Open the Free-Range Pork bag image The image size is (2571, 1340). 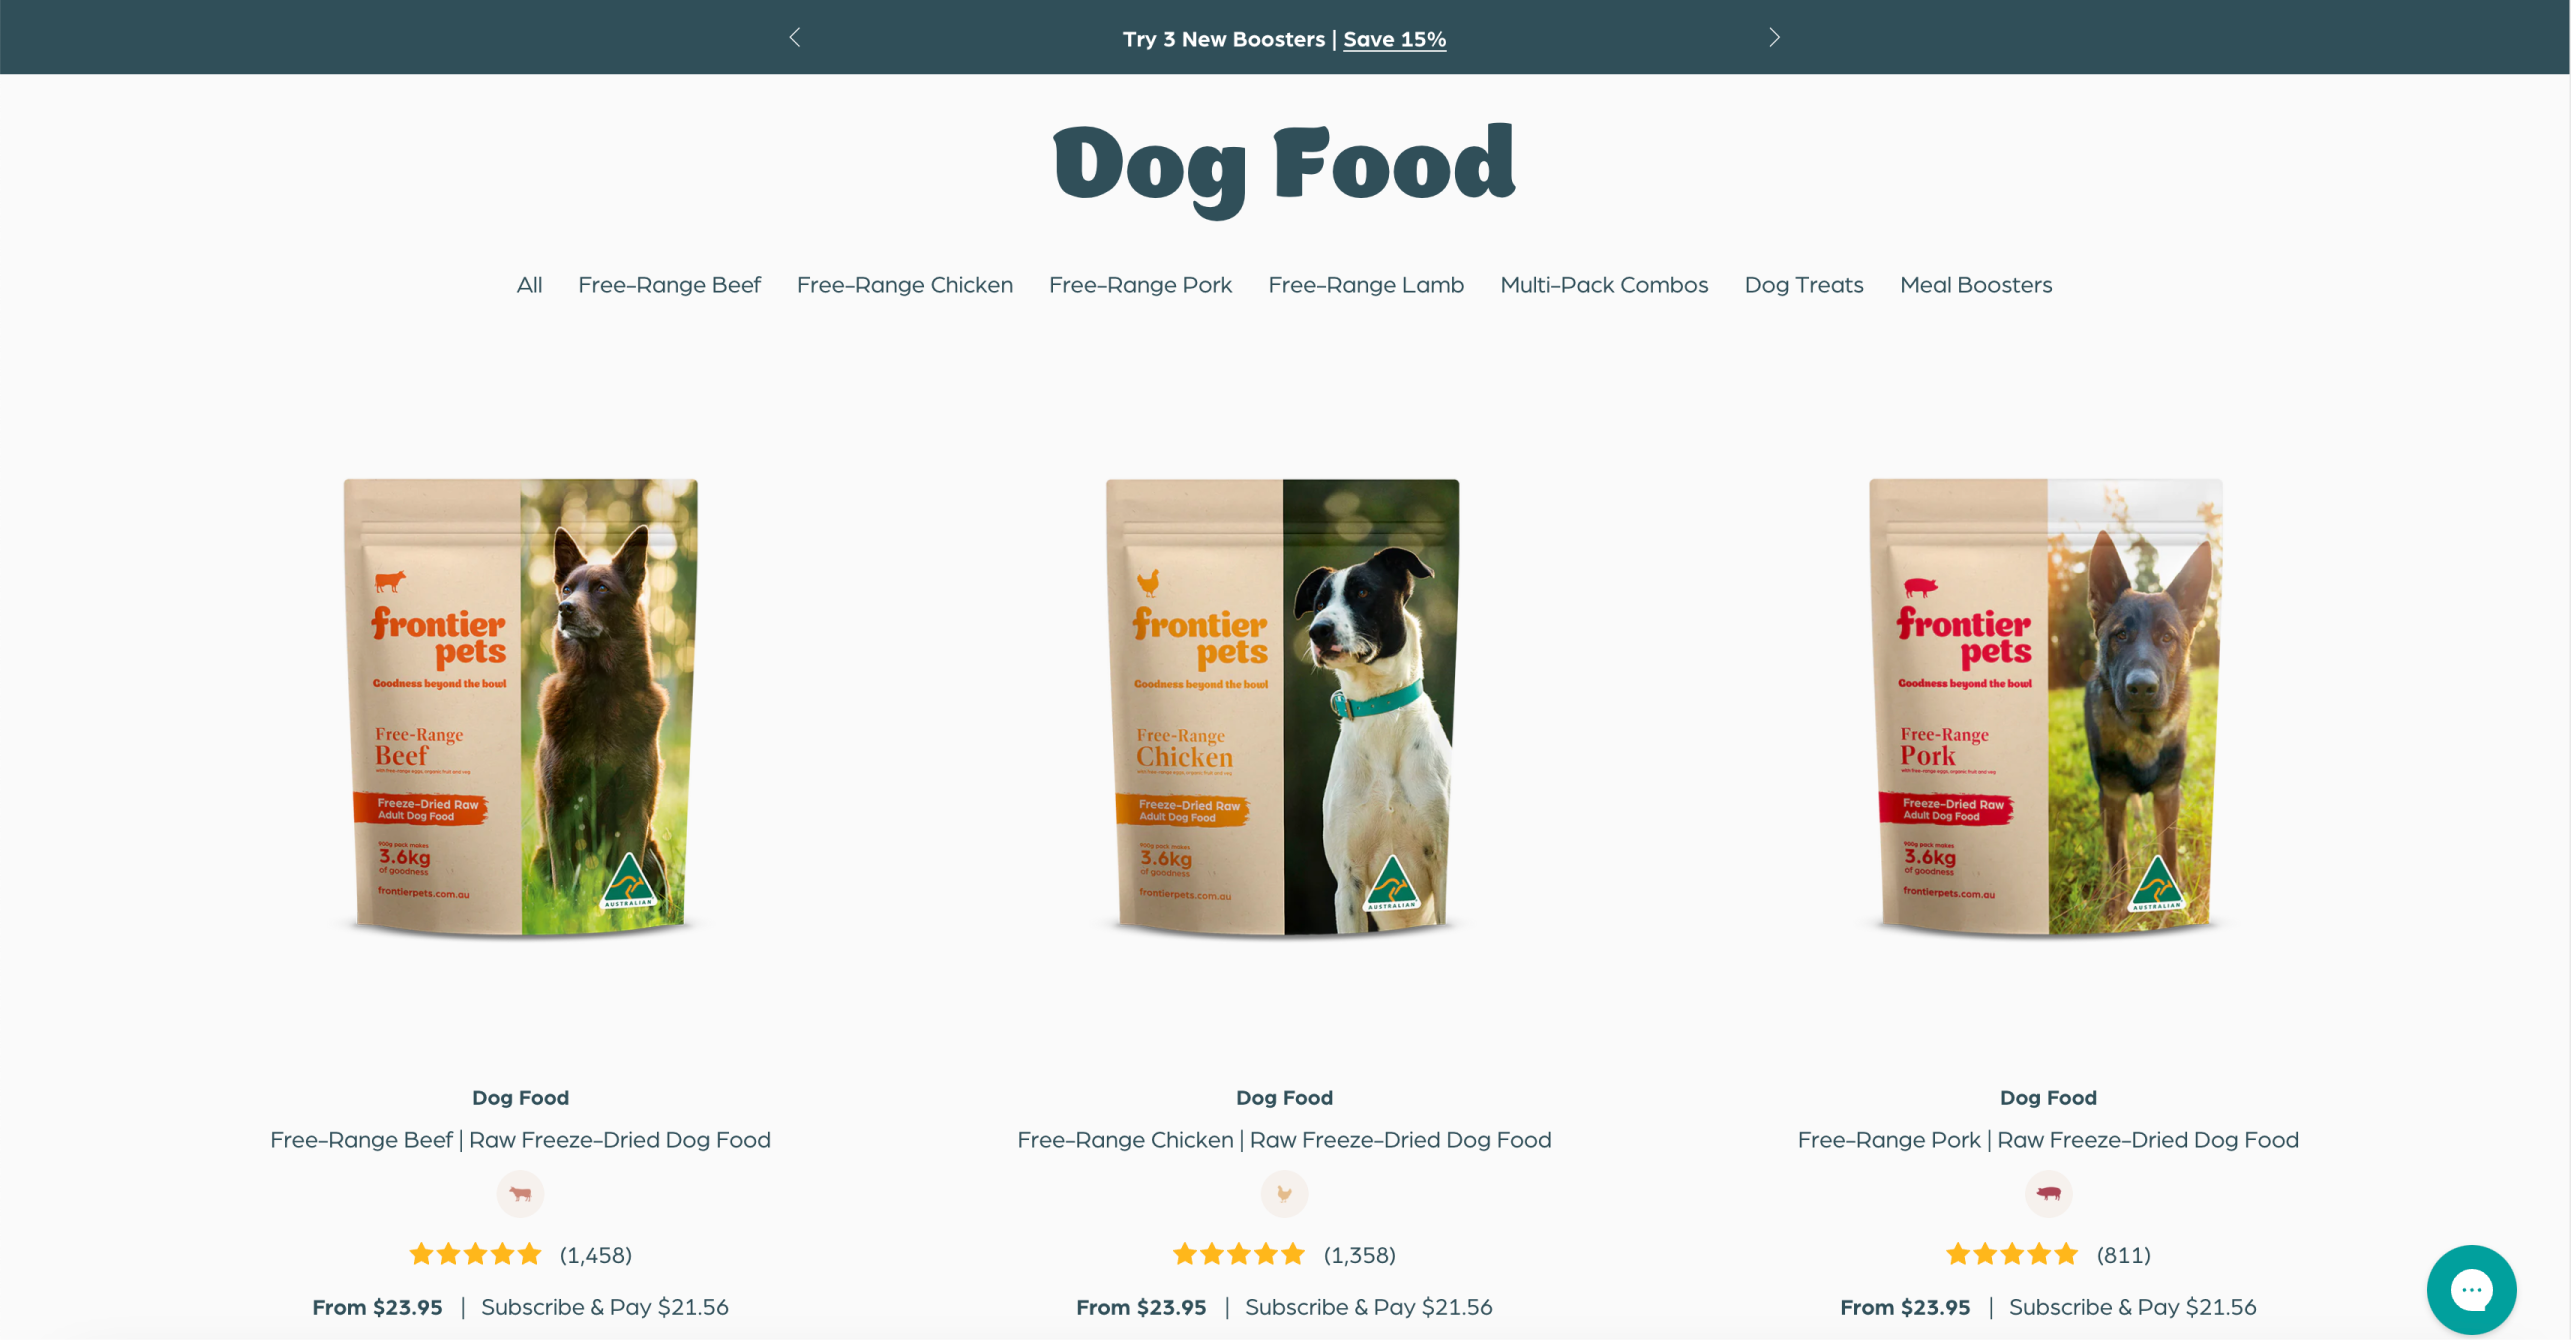click(2046, 708)
